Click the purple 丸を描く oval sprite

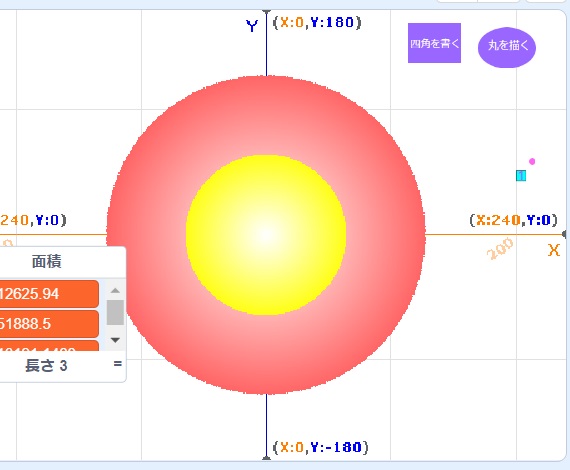[507, 47]
